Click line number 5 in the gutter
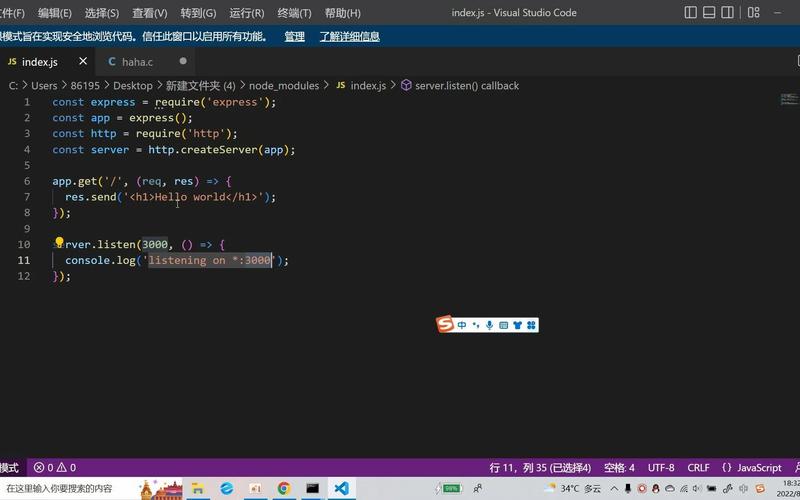 coord(27,165)
